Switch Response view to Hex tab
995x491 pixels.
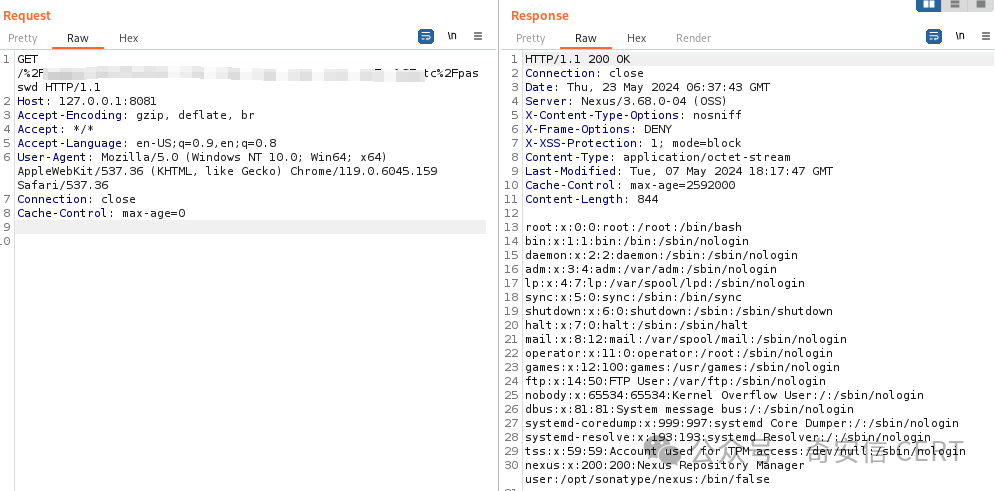click(636, 38)
